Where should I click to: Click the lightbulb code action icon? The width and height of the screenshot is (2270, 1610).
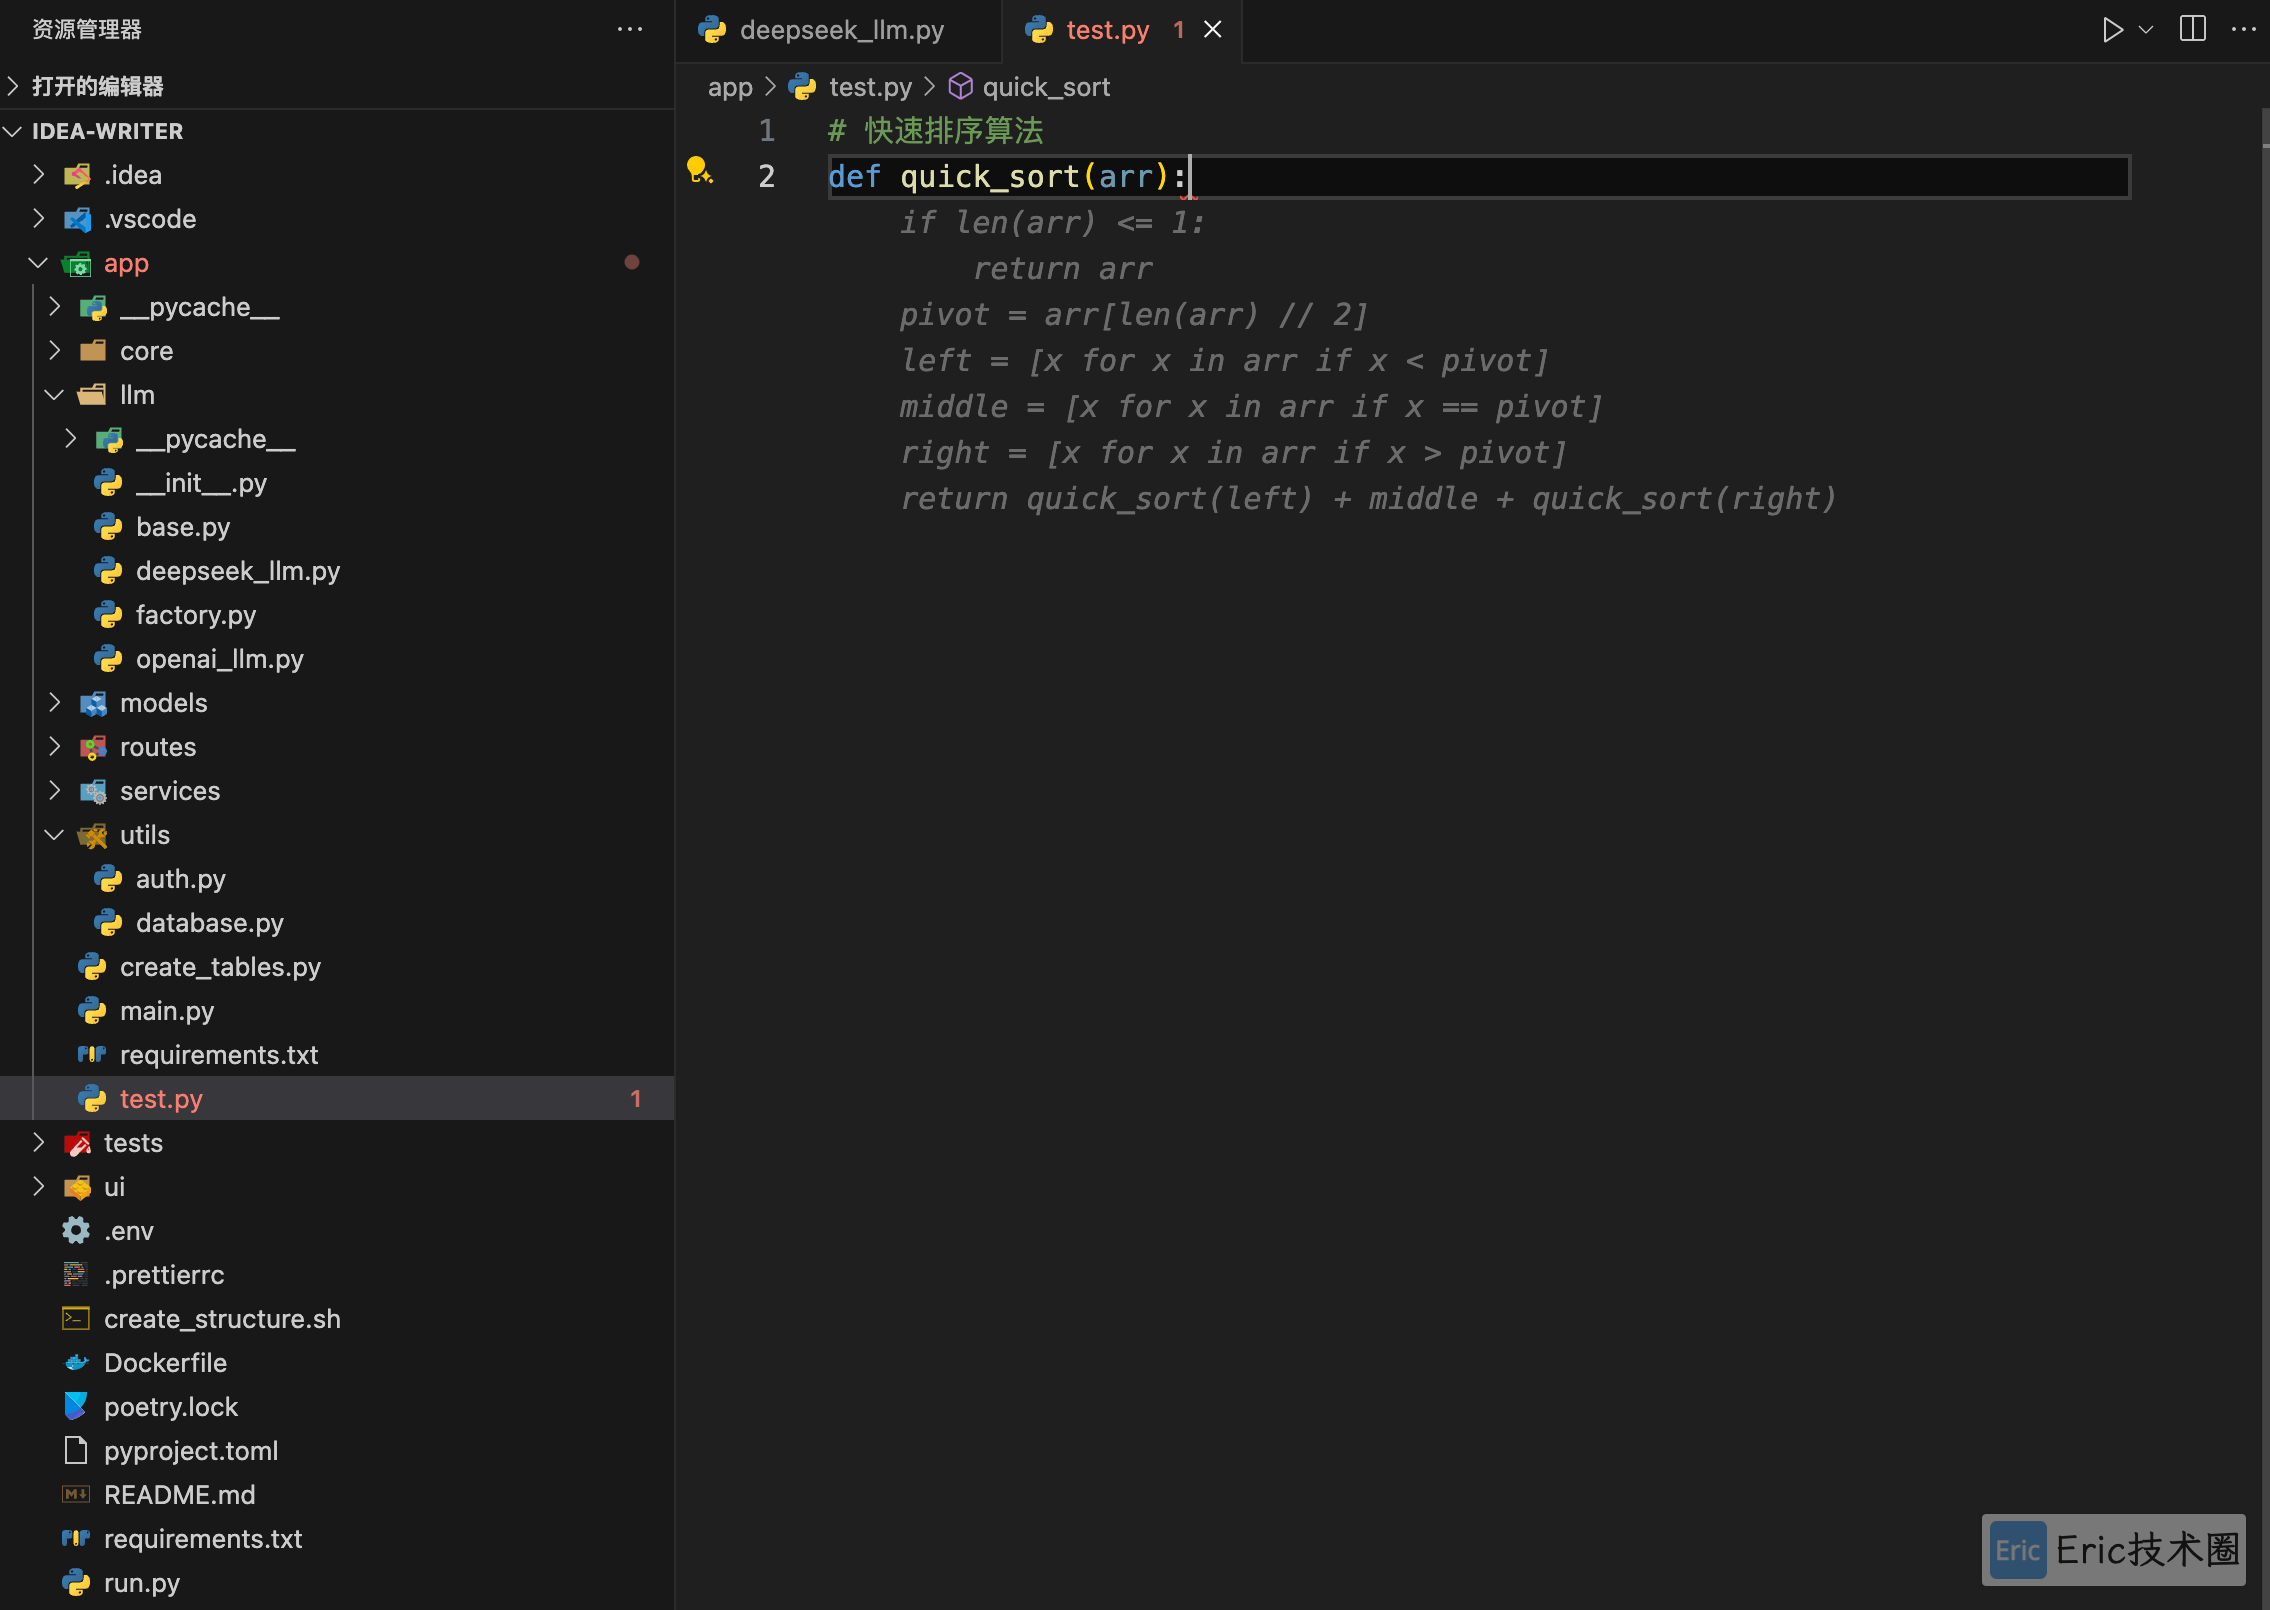pyautogui.click(x=699, y=170)
